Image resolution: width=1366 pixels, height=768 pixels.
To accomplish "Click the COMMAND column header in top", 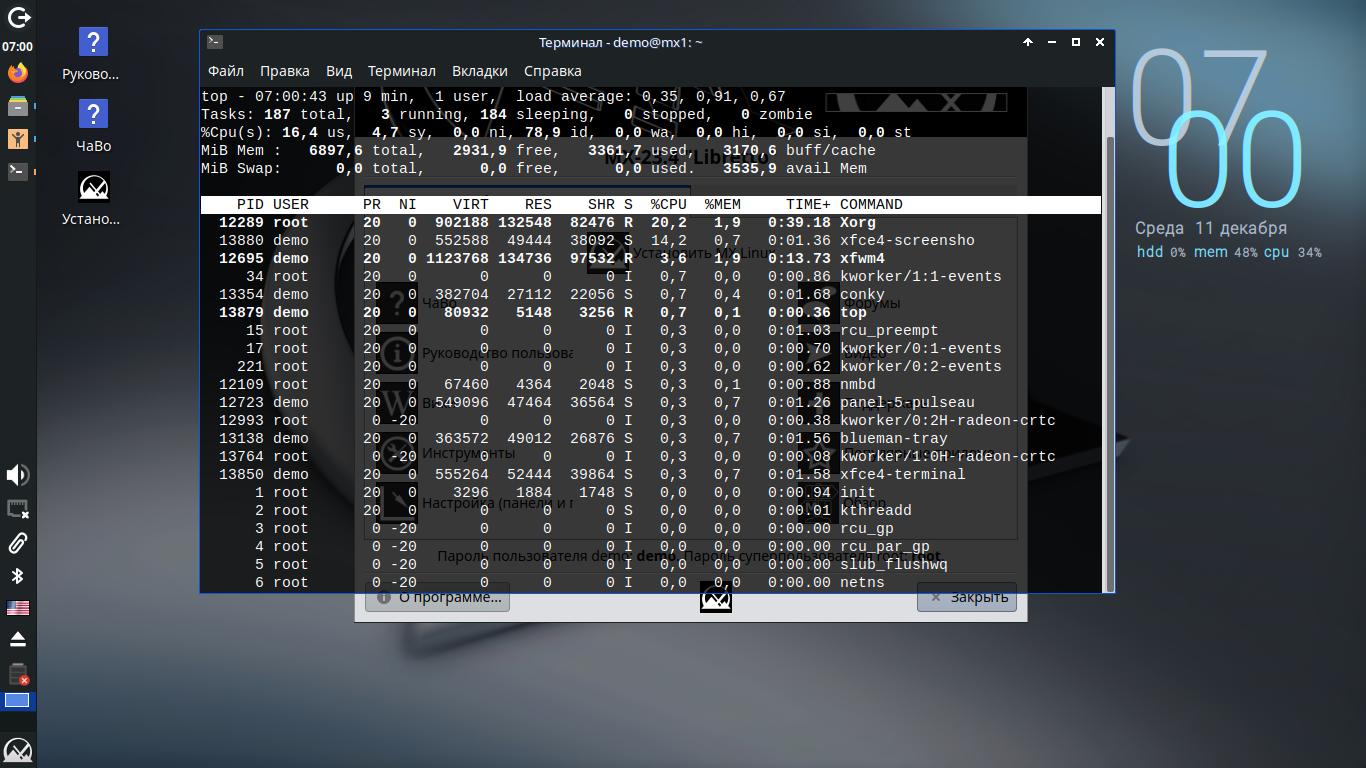I will pos(871,204).
